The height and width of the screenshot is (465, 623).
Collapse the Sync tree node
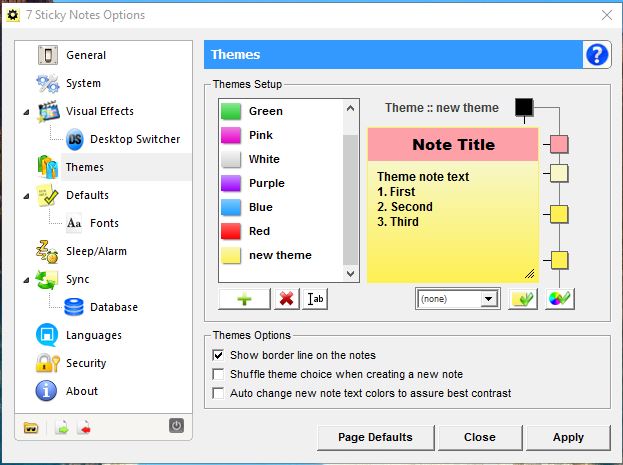[26, 280]
